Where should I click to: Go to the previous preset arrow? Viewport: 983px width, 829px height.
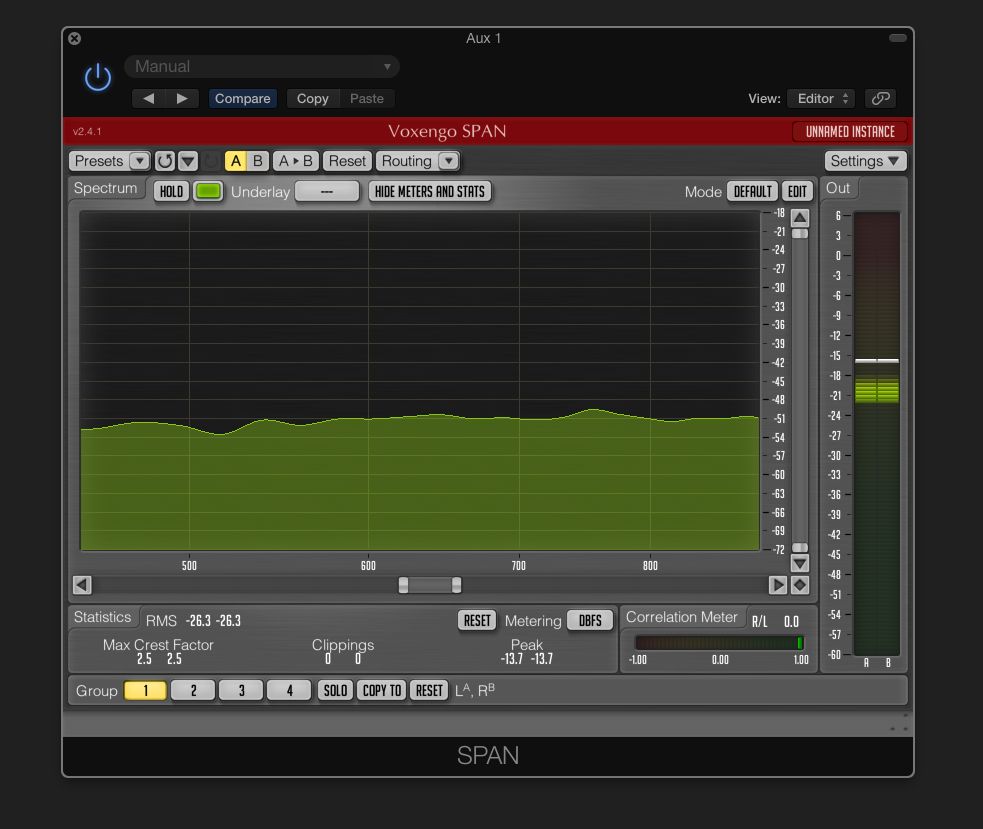coord(149,98)
